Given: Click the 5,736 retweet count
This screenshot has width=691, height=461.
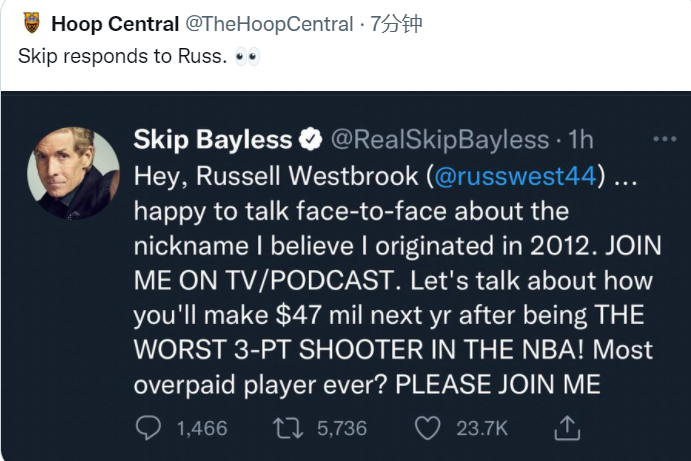Looking at the screenshot, I should [341, 428].
